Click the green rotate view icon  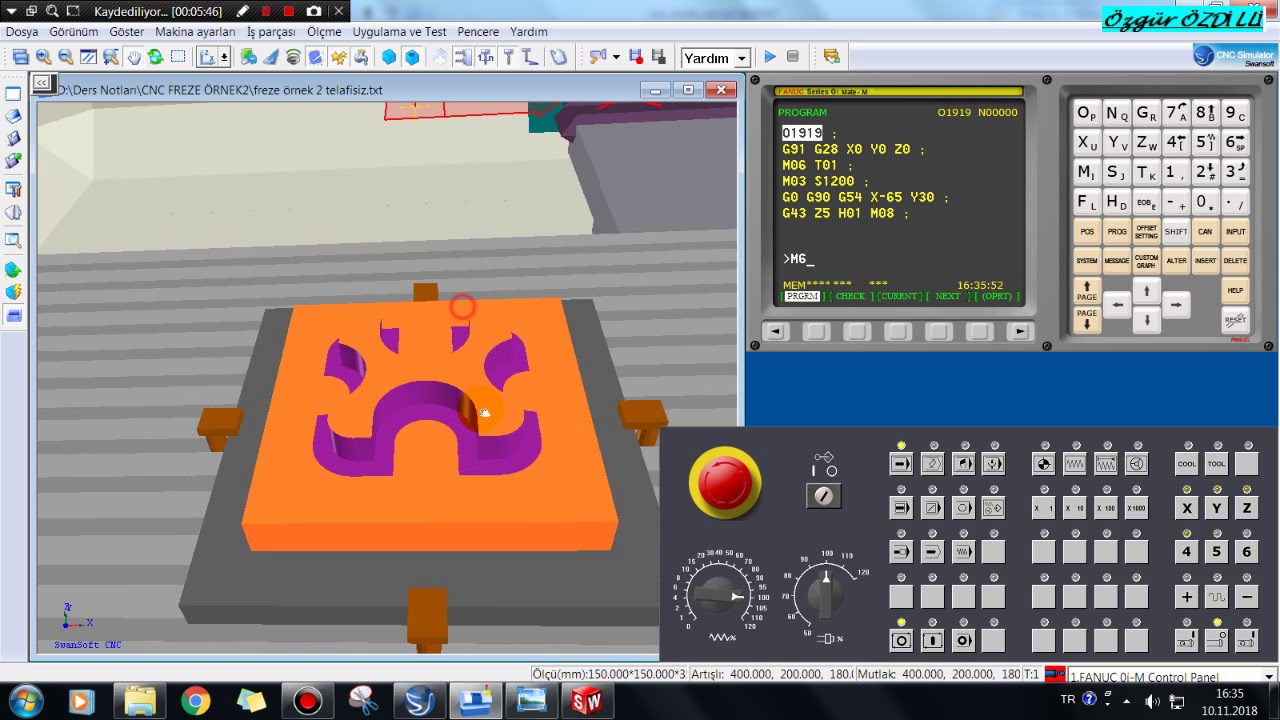pyautogui.click(x=155, y=57)
